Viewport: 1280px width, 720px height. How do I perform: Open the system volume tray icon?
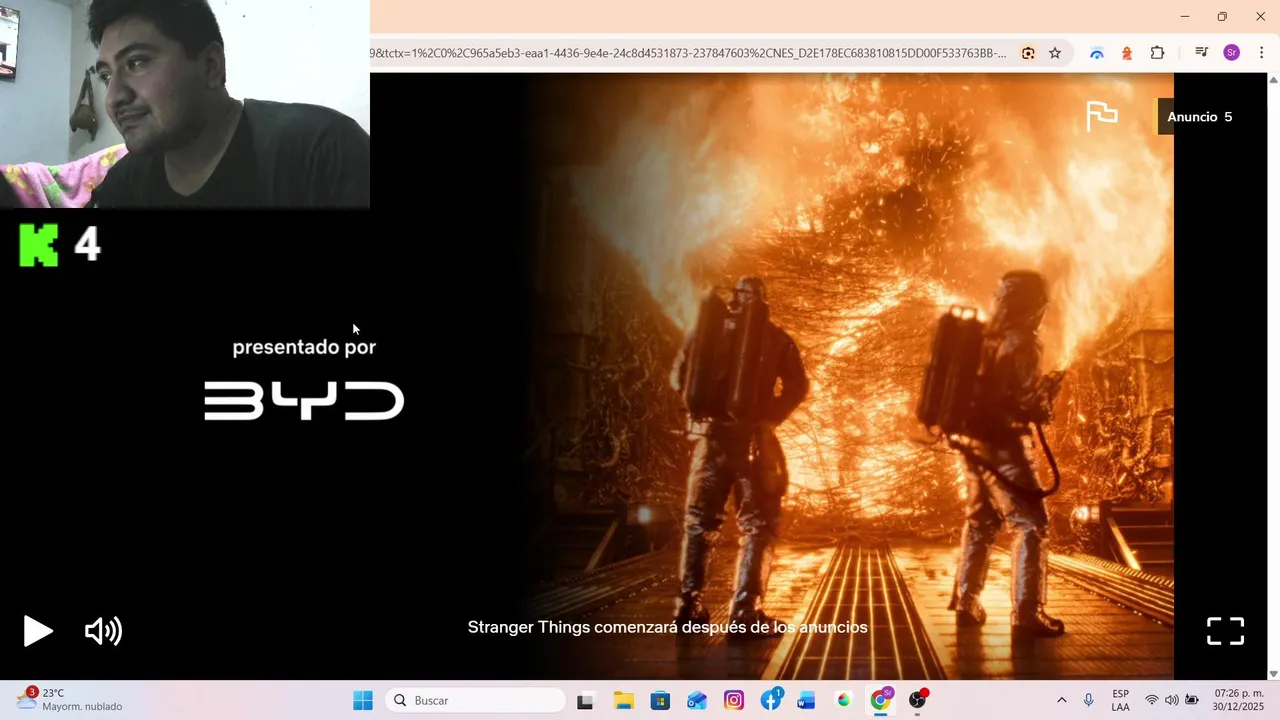1172,700
